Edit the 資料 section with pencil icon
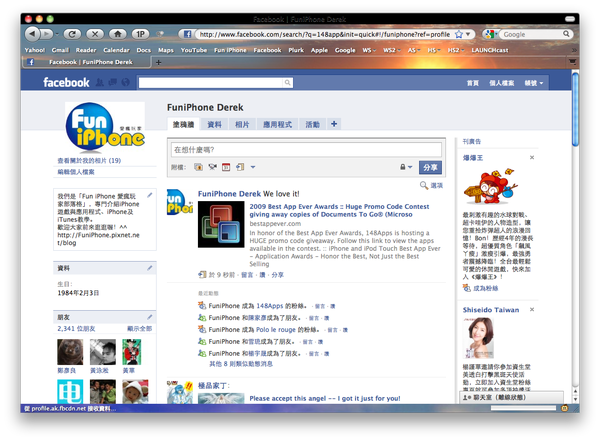Image resolution: width=600 pixels, height=441 pixels. click(x=150, y=268)
